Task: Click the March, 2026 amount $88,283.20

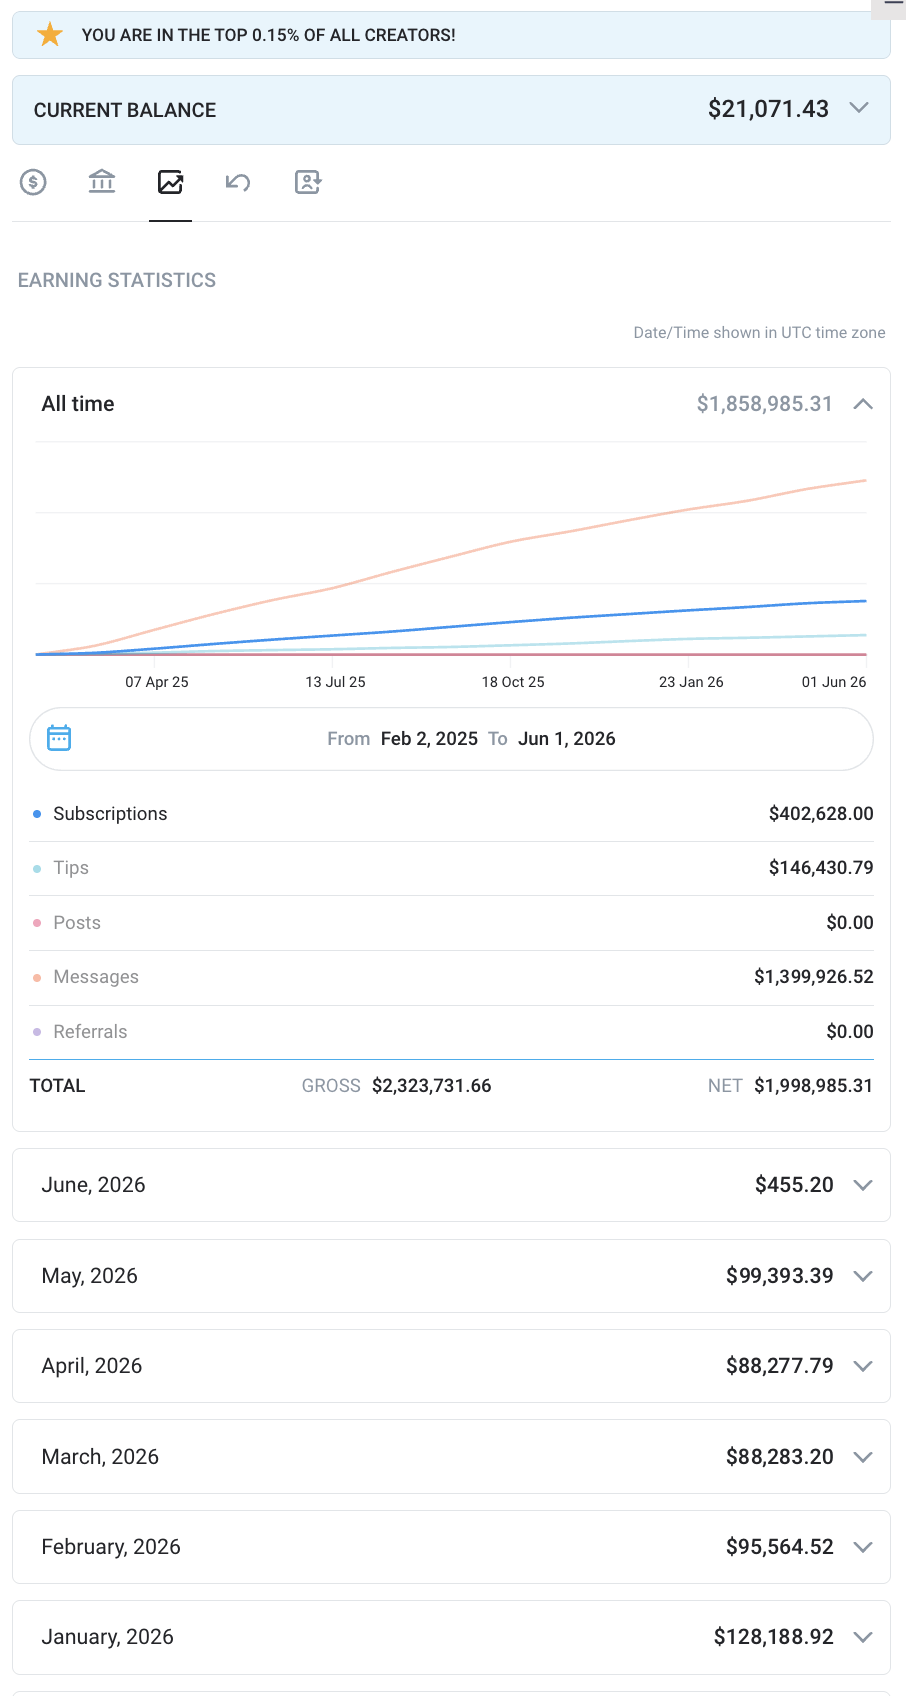Action: click(x=780, y=1457)
